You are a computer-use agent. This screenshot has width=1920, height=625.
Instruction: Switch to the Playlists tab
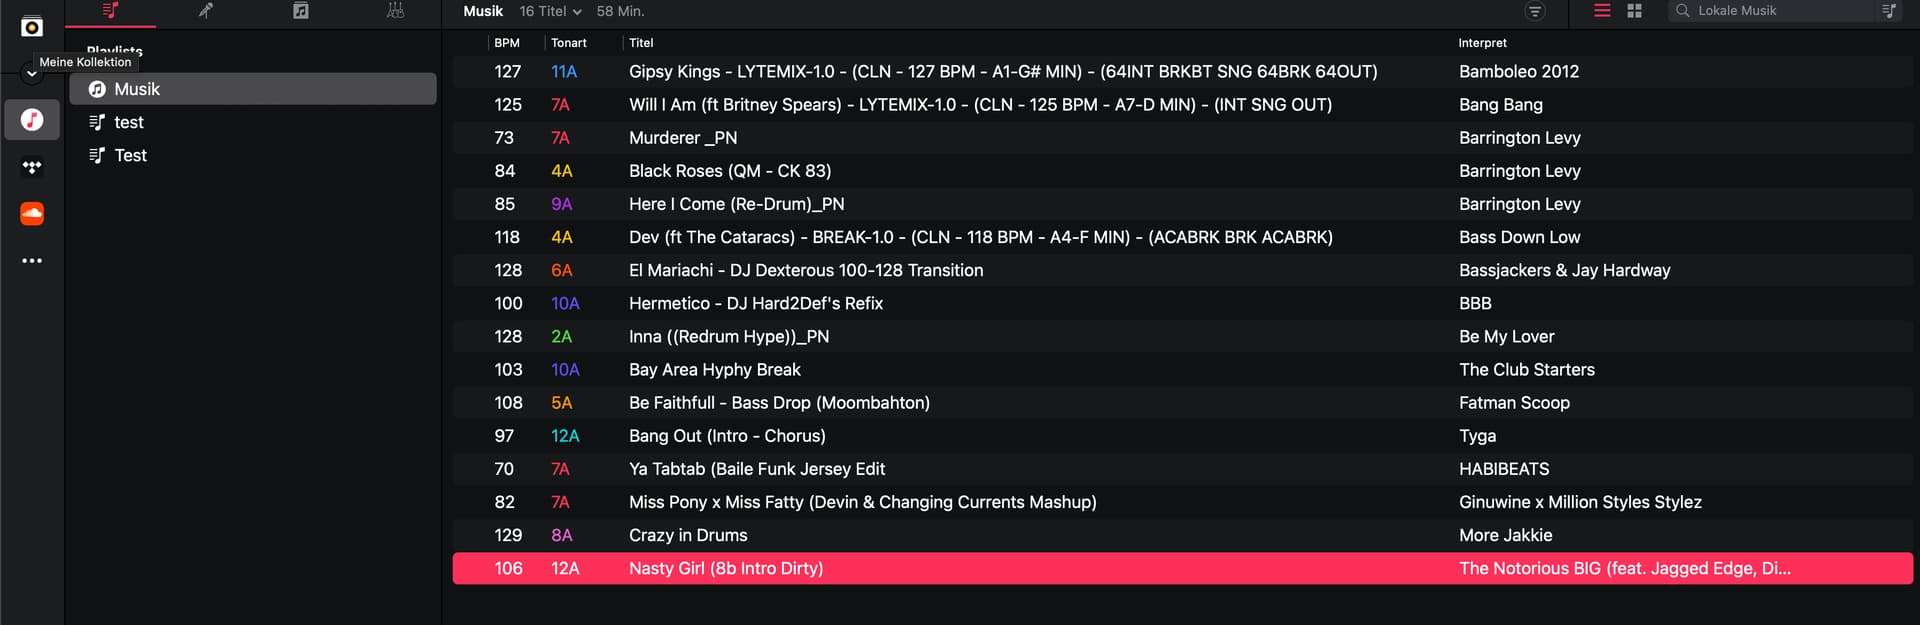[110, 11]
